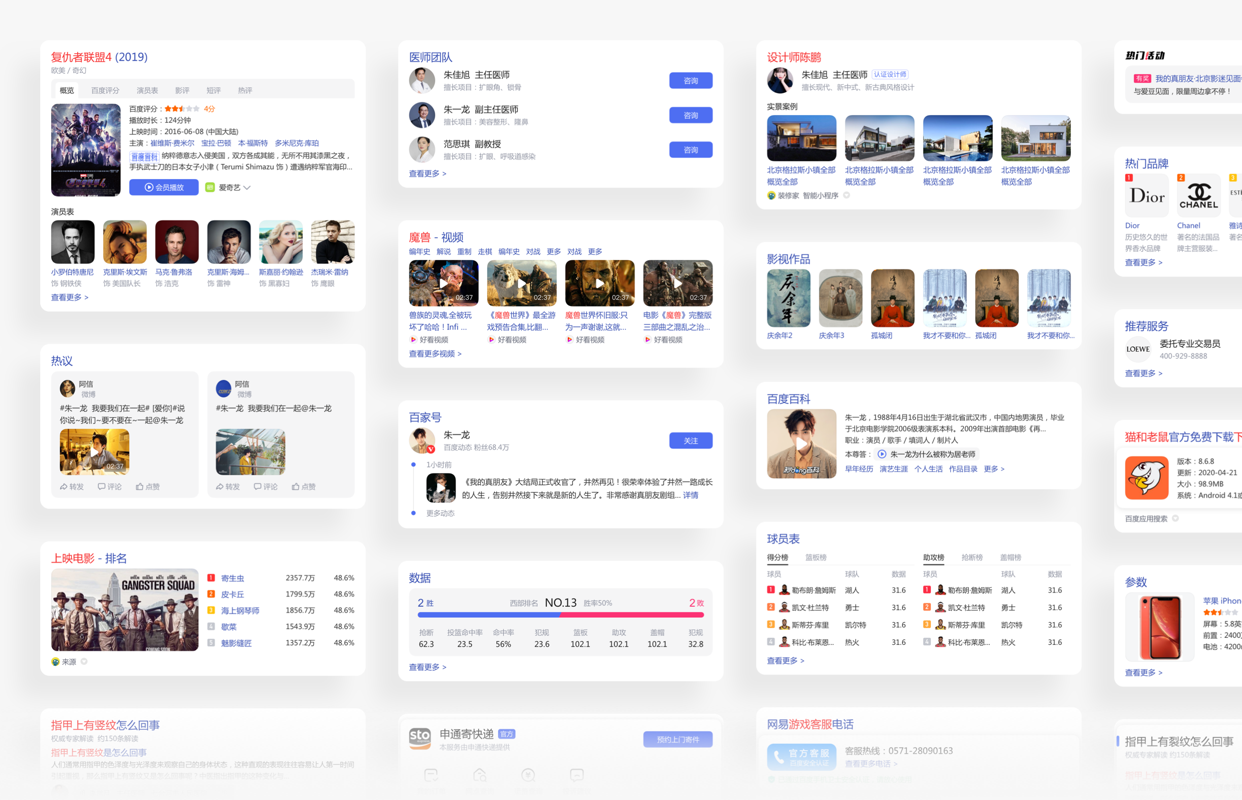Open ranked movie 海上钢琴师
The width and height of the screenshot is (1242, 800).
tap(240, 610)
